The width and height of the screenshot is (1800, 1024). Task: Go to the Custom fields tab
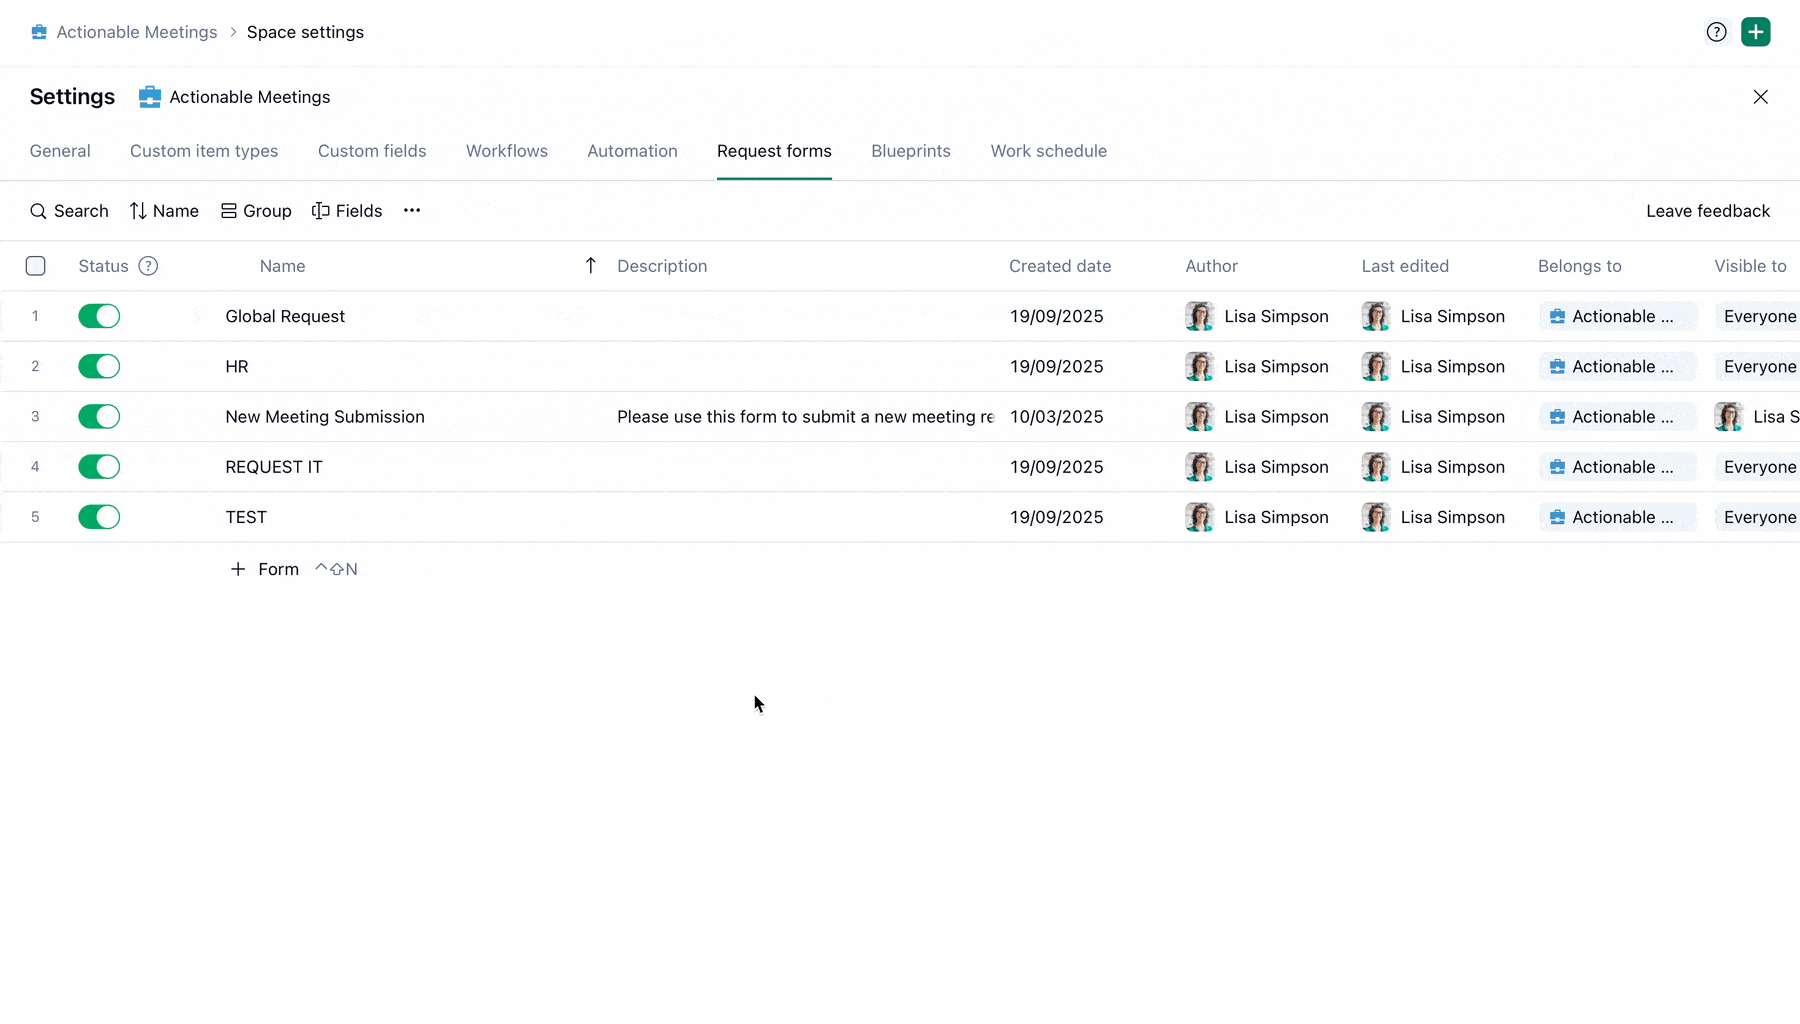tap(372, 151)
